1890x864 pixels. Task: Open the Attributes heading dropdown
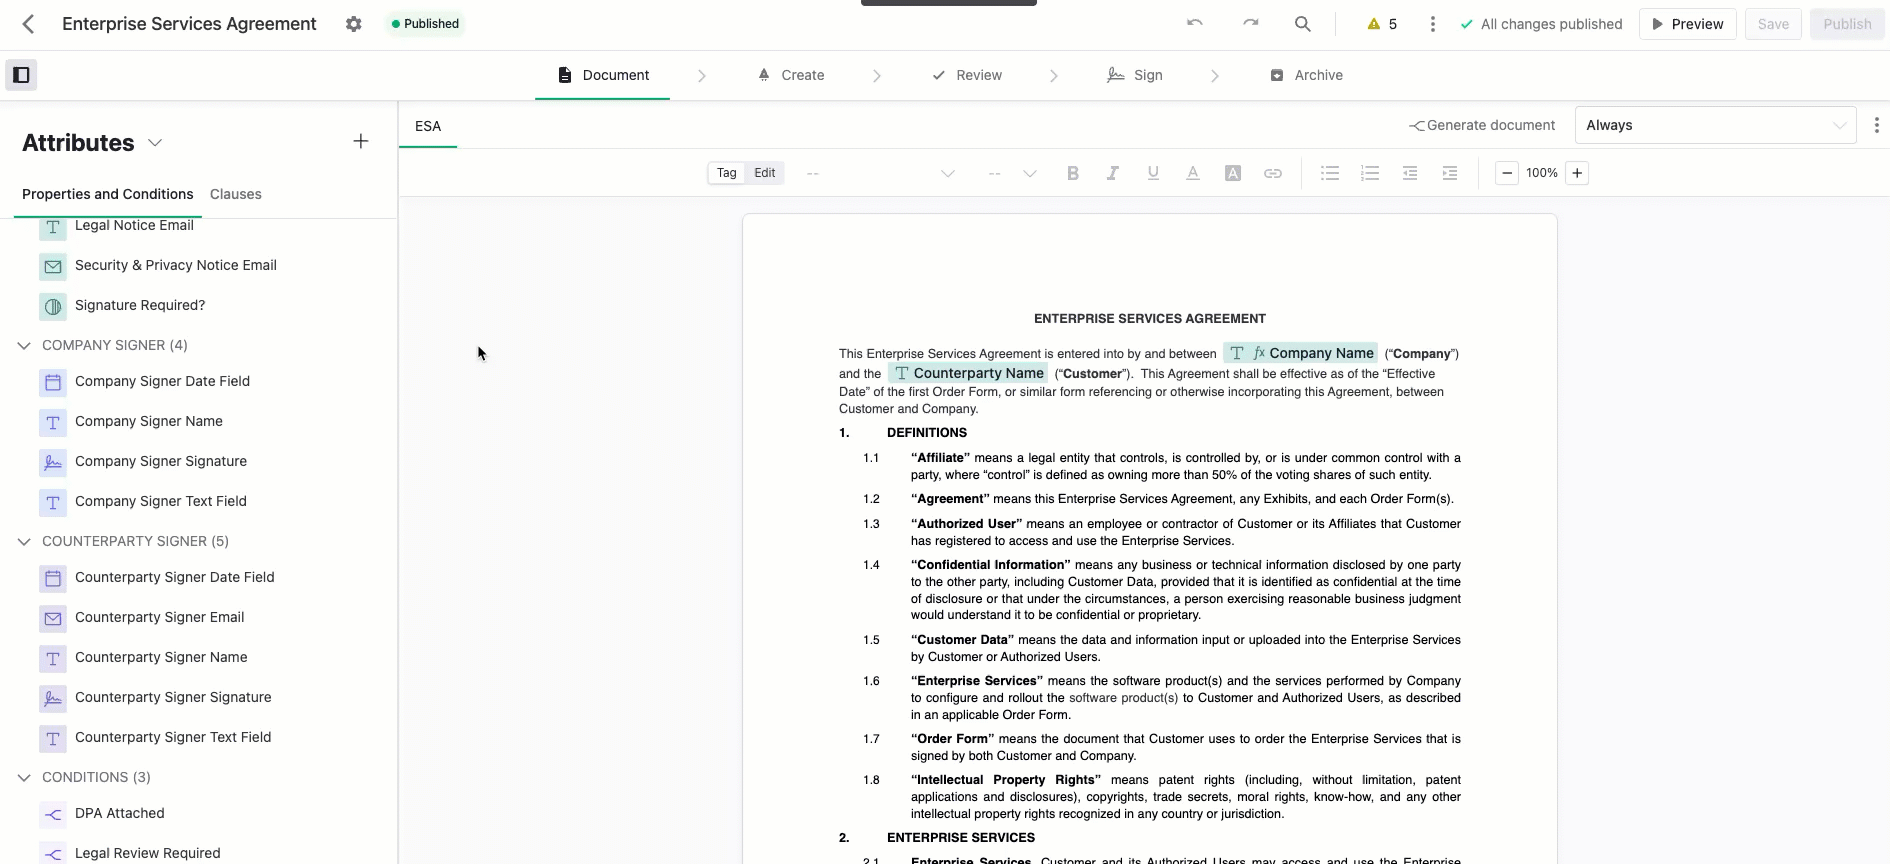click(155, 143)
